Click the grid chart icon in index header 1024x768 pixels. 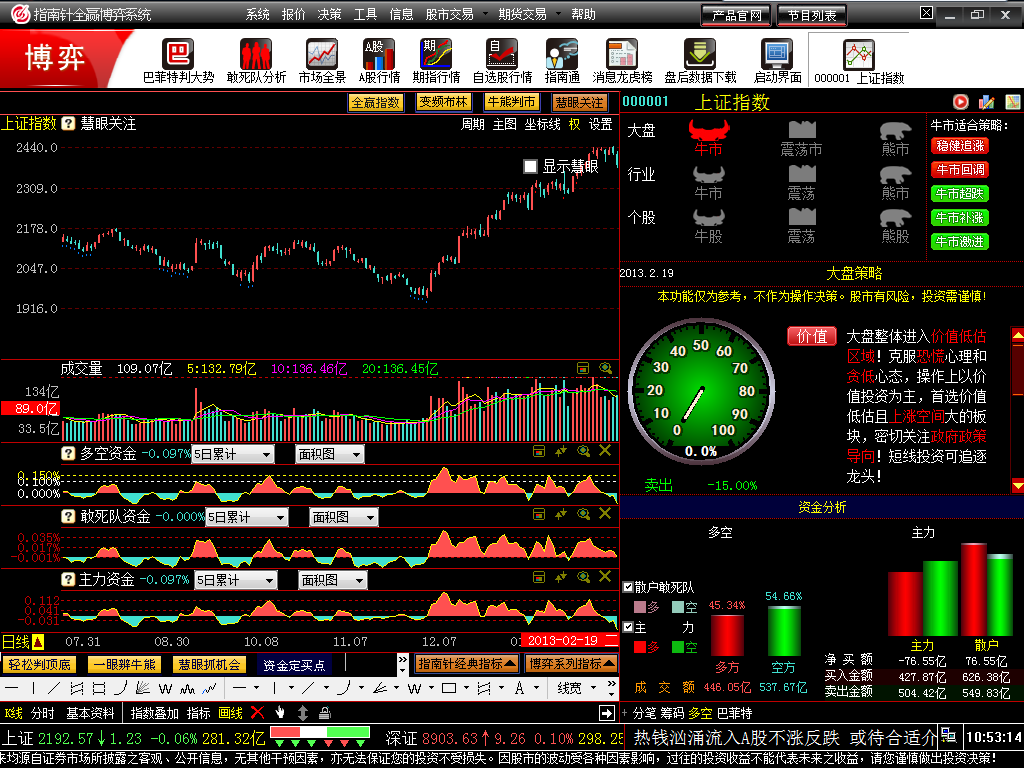[1012, 102]
